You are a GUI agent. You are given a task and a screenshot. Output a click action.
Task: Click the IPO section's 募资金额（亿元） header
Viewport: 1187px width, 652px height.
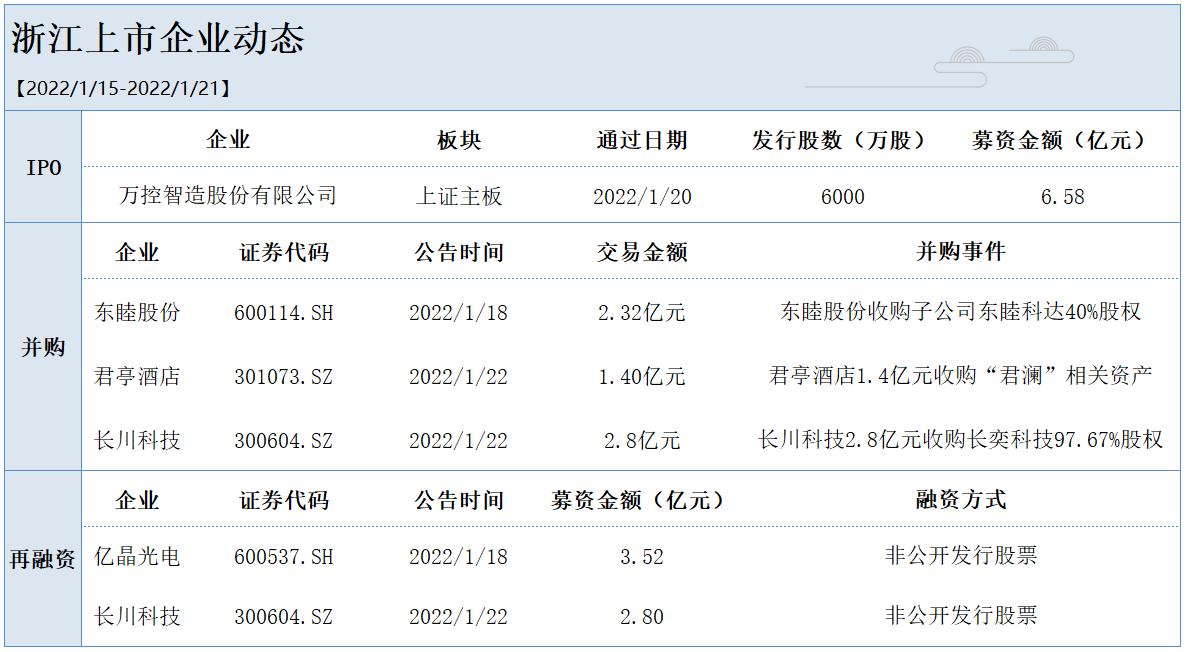pyautogui.click(x=1063, y=140)
